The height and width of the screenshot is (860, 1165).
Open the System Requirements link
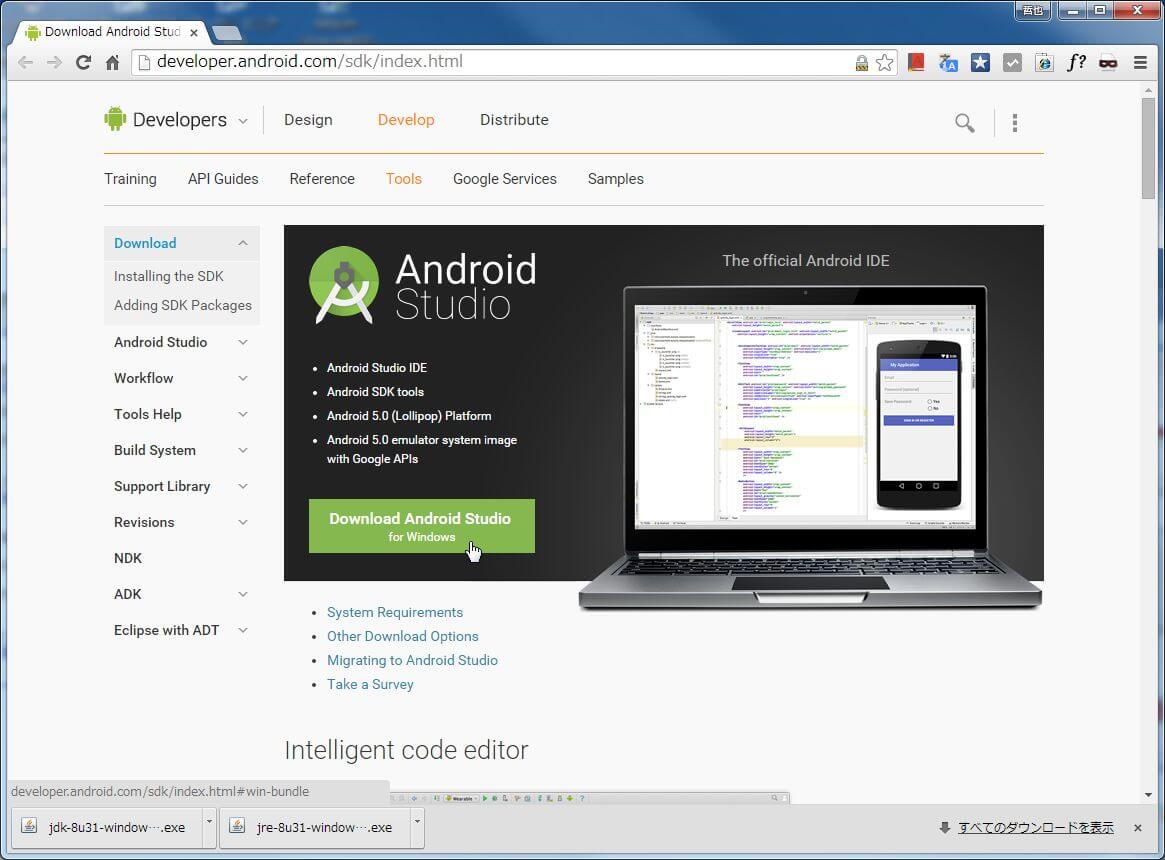point(395,612)
